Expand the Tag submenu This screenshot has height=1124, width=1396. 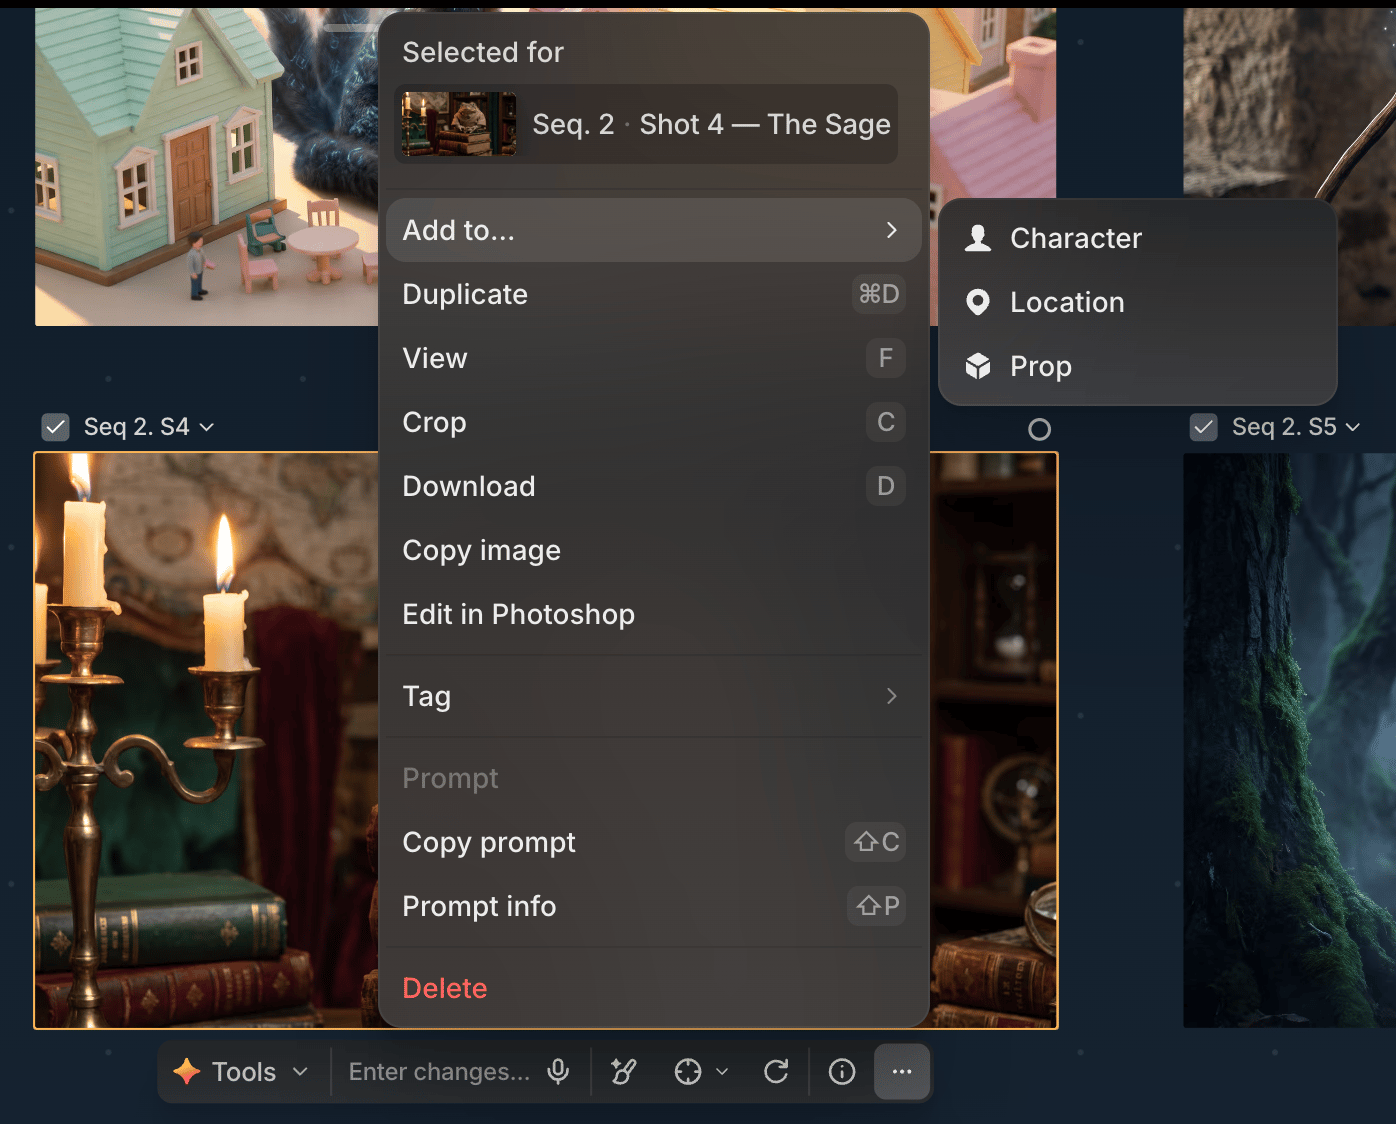click(x=653, y=696)
